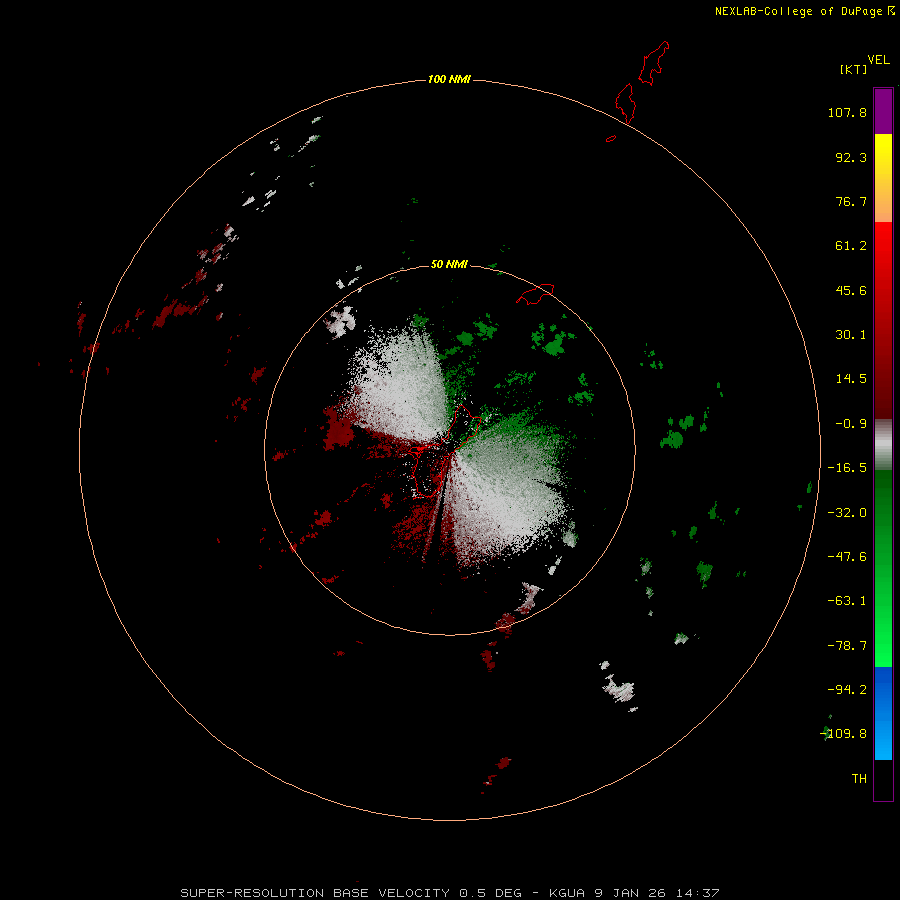Click the red segment of color scale
This screenshot has height=900, width=900.
point(883,320)
